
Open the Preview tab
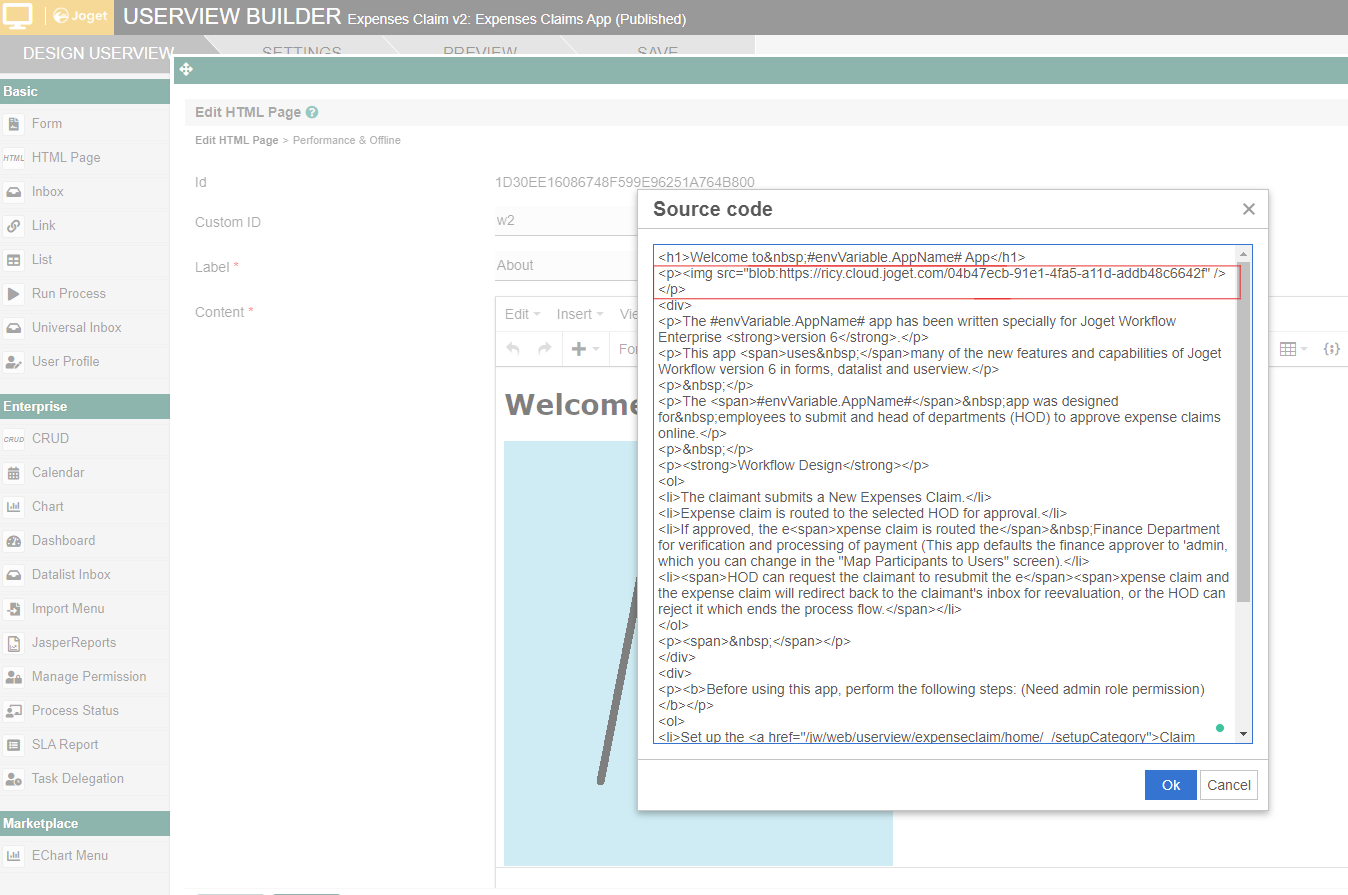click(480, 52)
